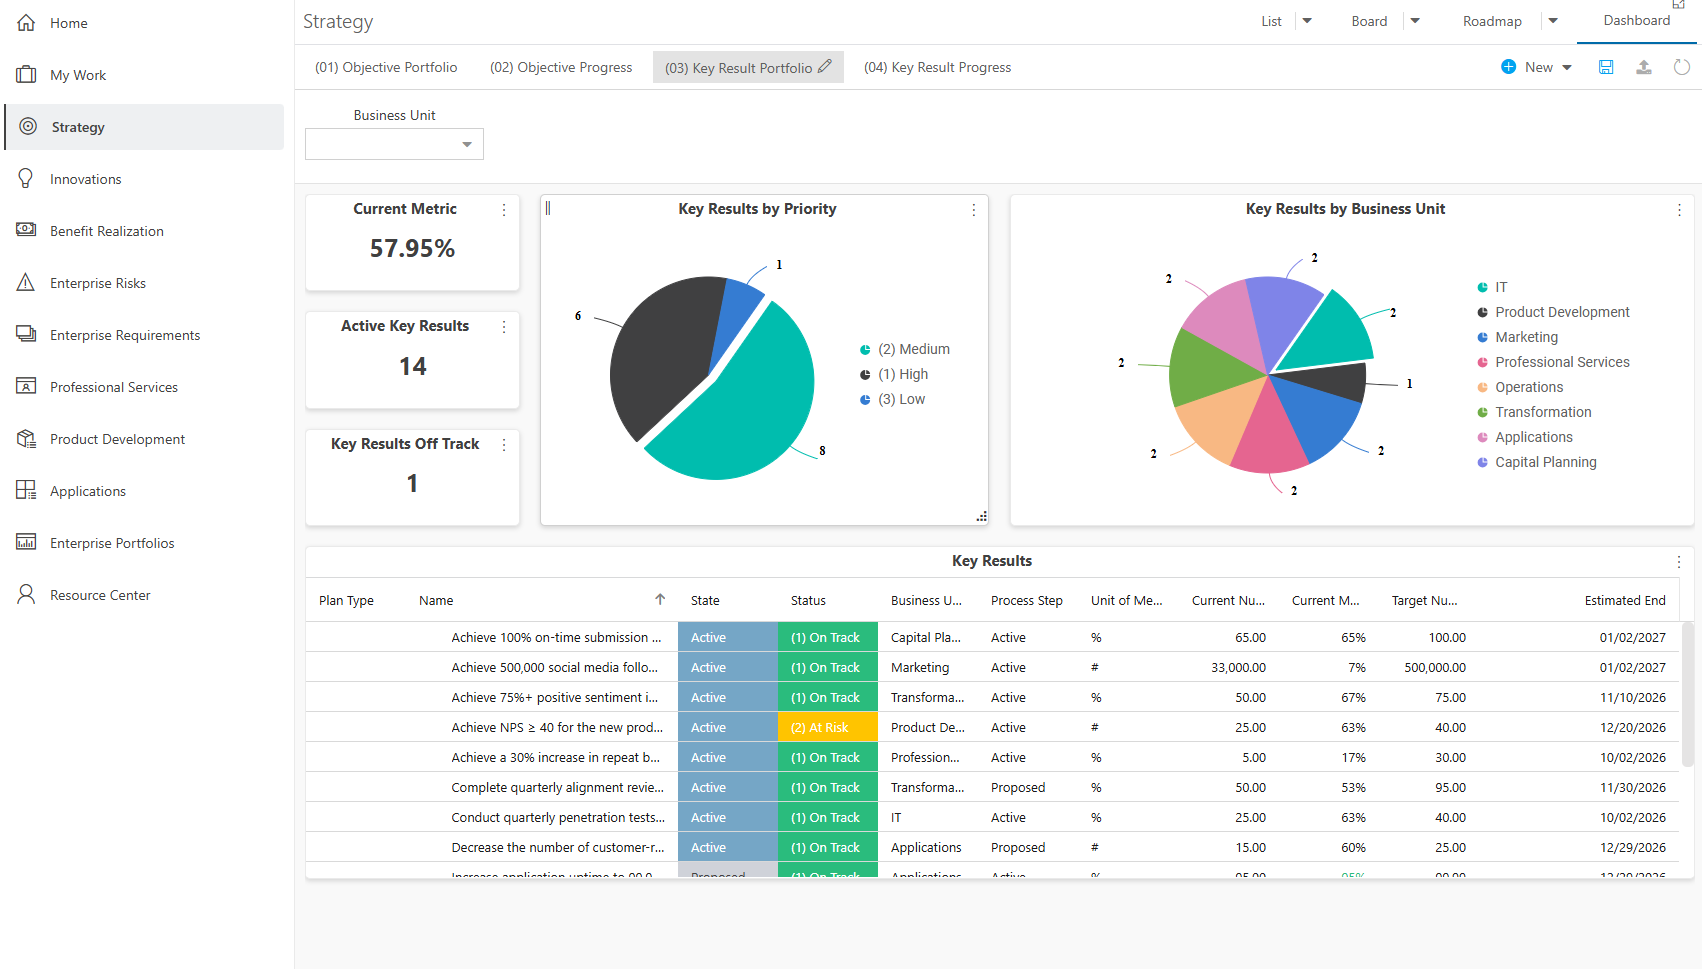1702x969 pixels.
Task: Click the Benefit Realization icon
Action: [26, 230]
